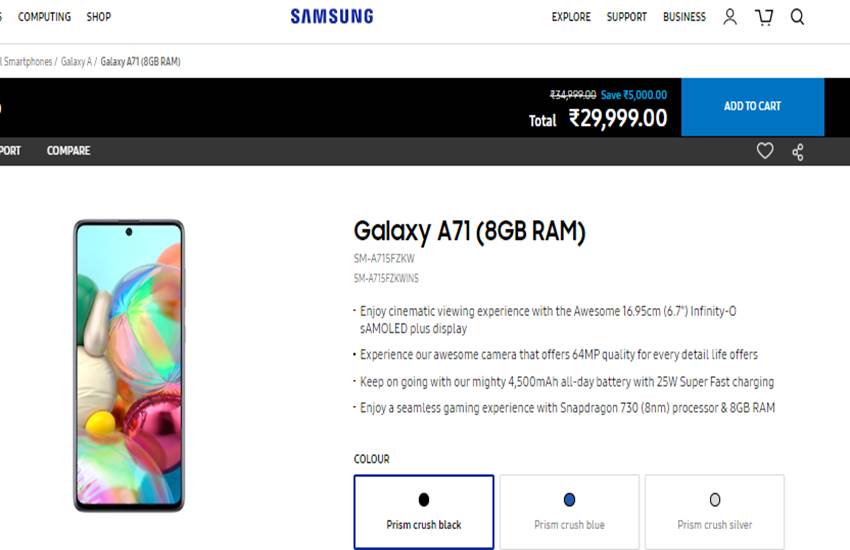Go to Samsung logo homepage

coord(332,17)
